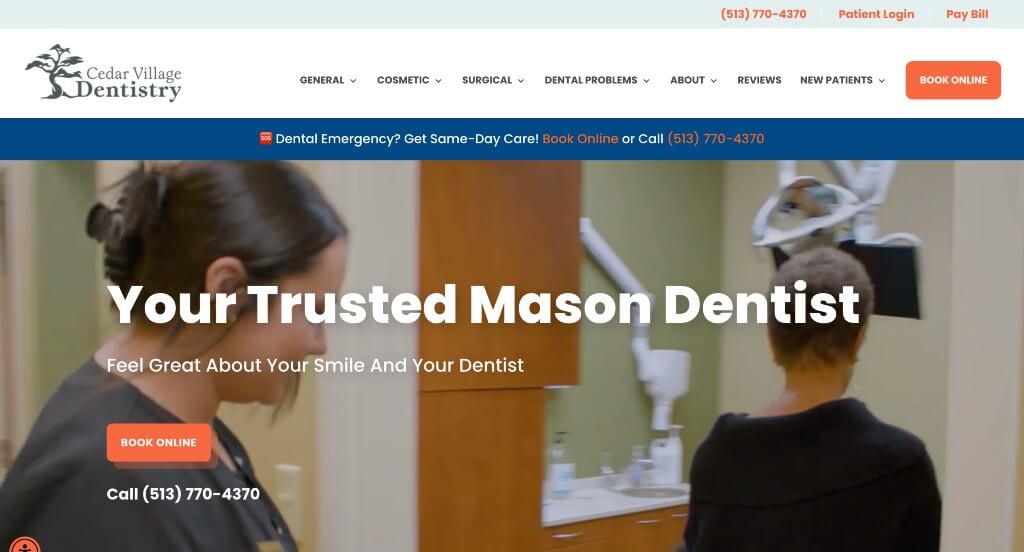
Task: Click the phone number in the blue banner
Action: pos(715,138)
